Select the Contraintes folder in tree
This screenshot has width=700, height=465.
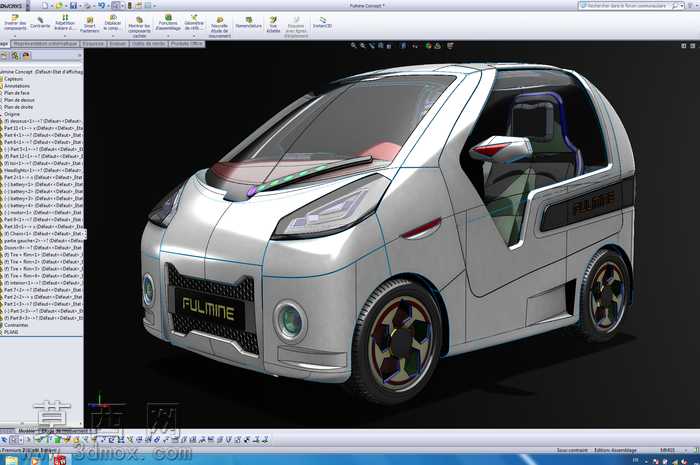point(16,325)
